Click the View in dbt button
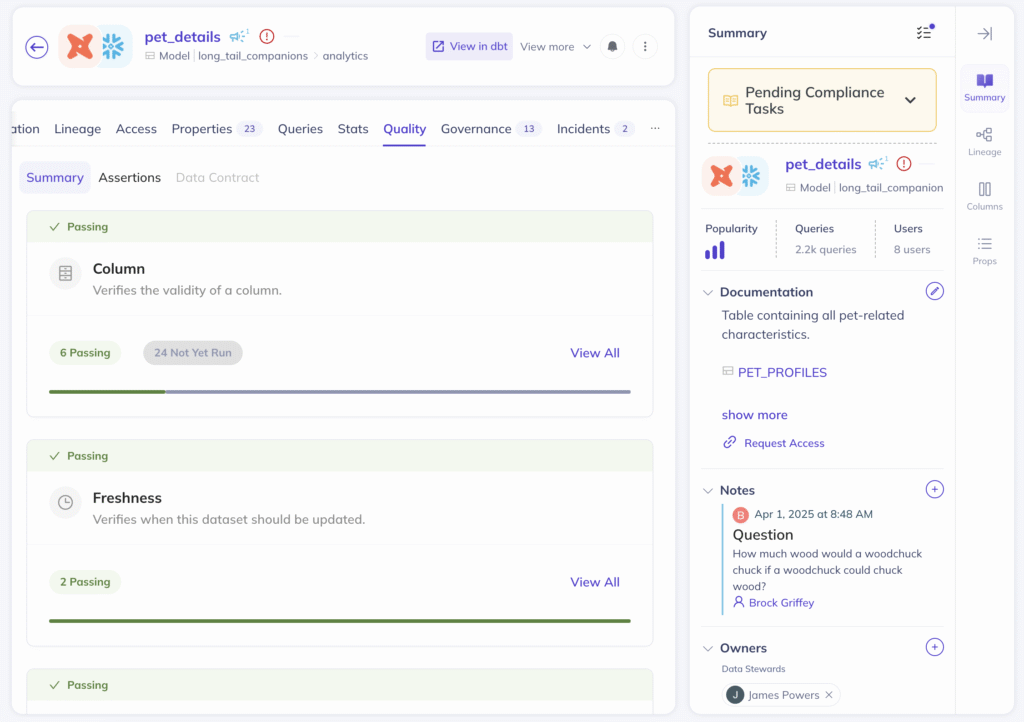The width and height of the screenshot is (1024, 722). point(468,47)
